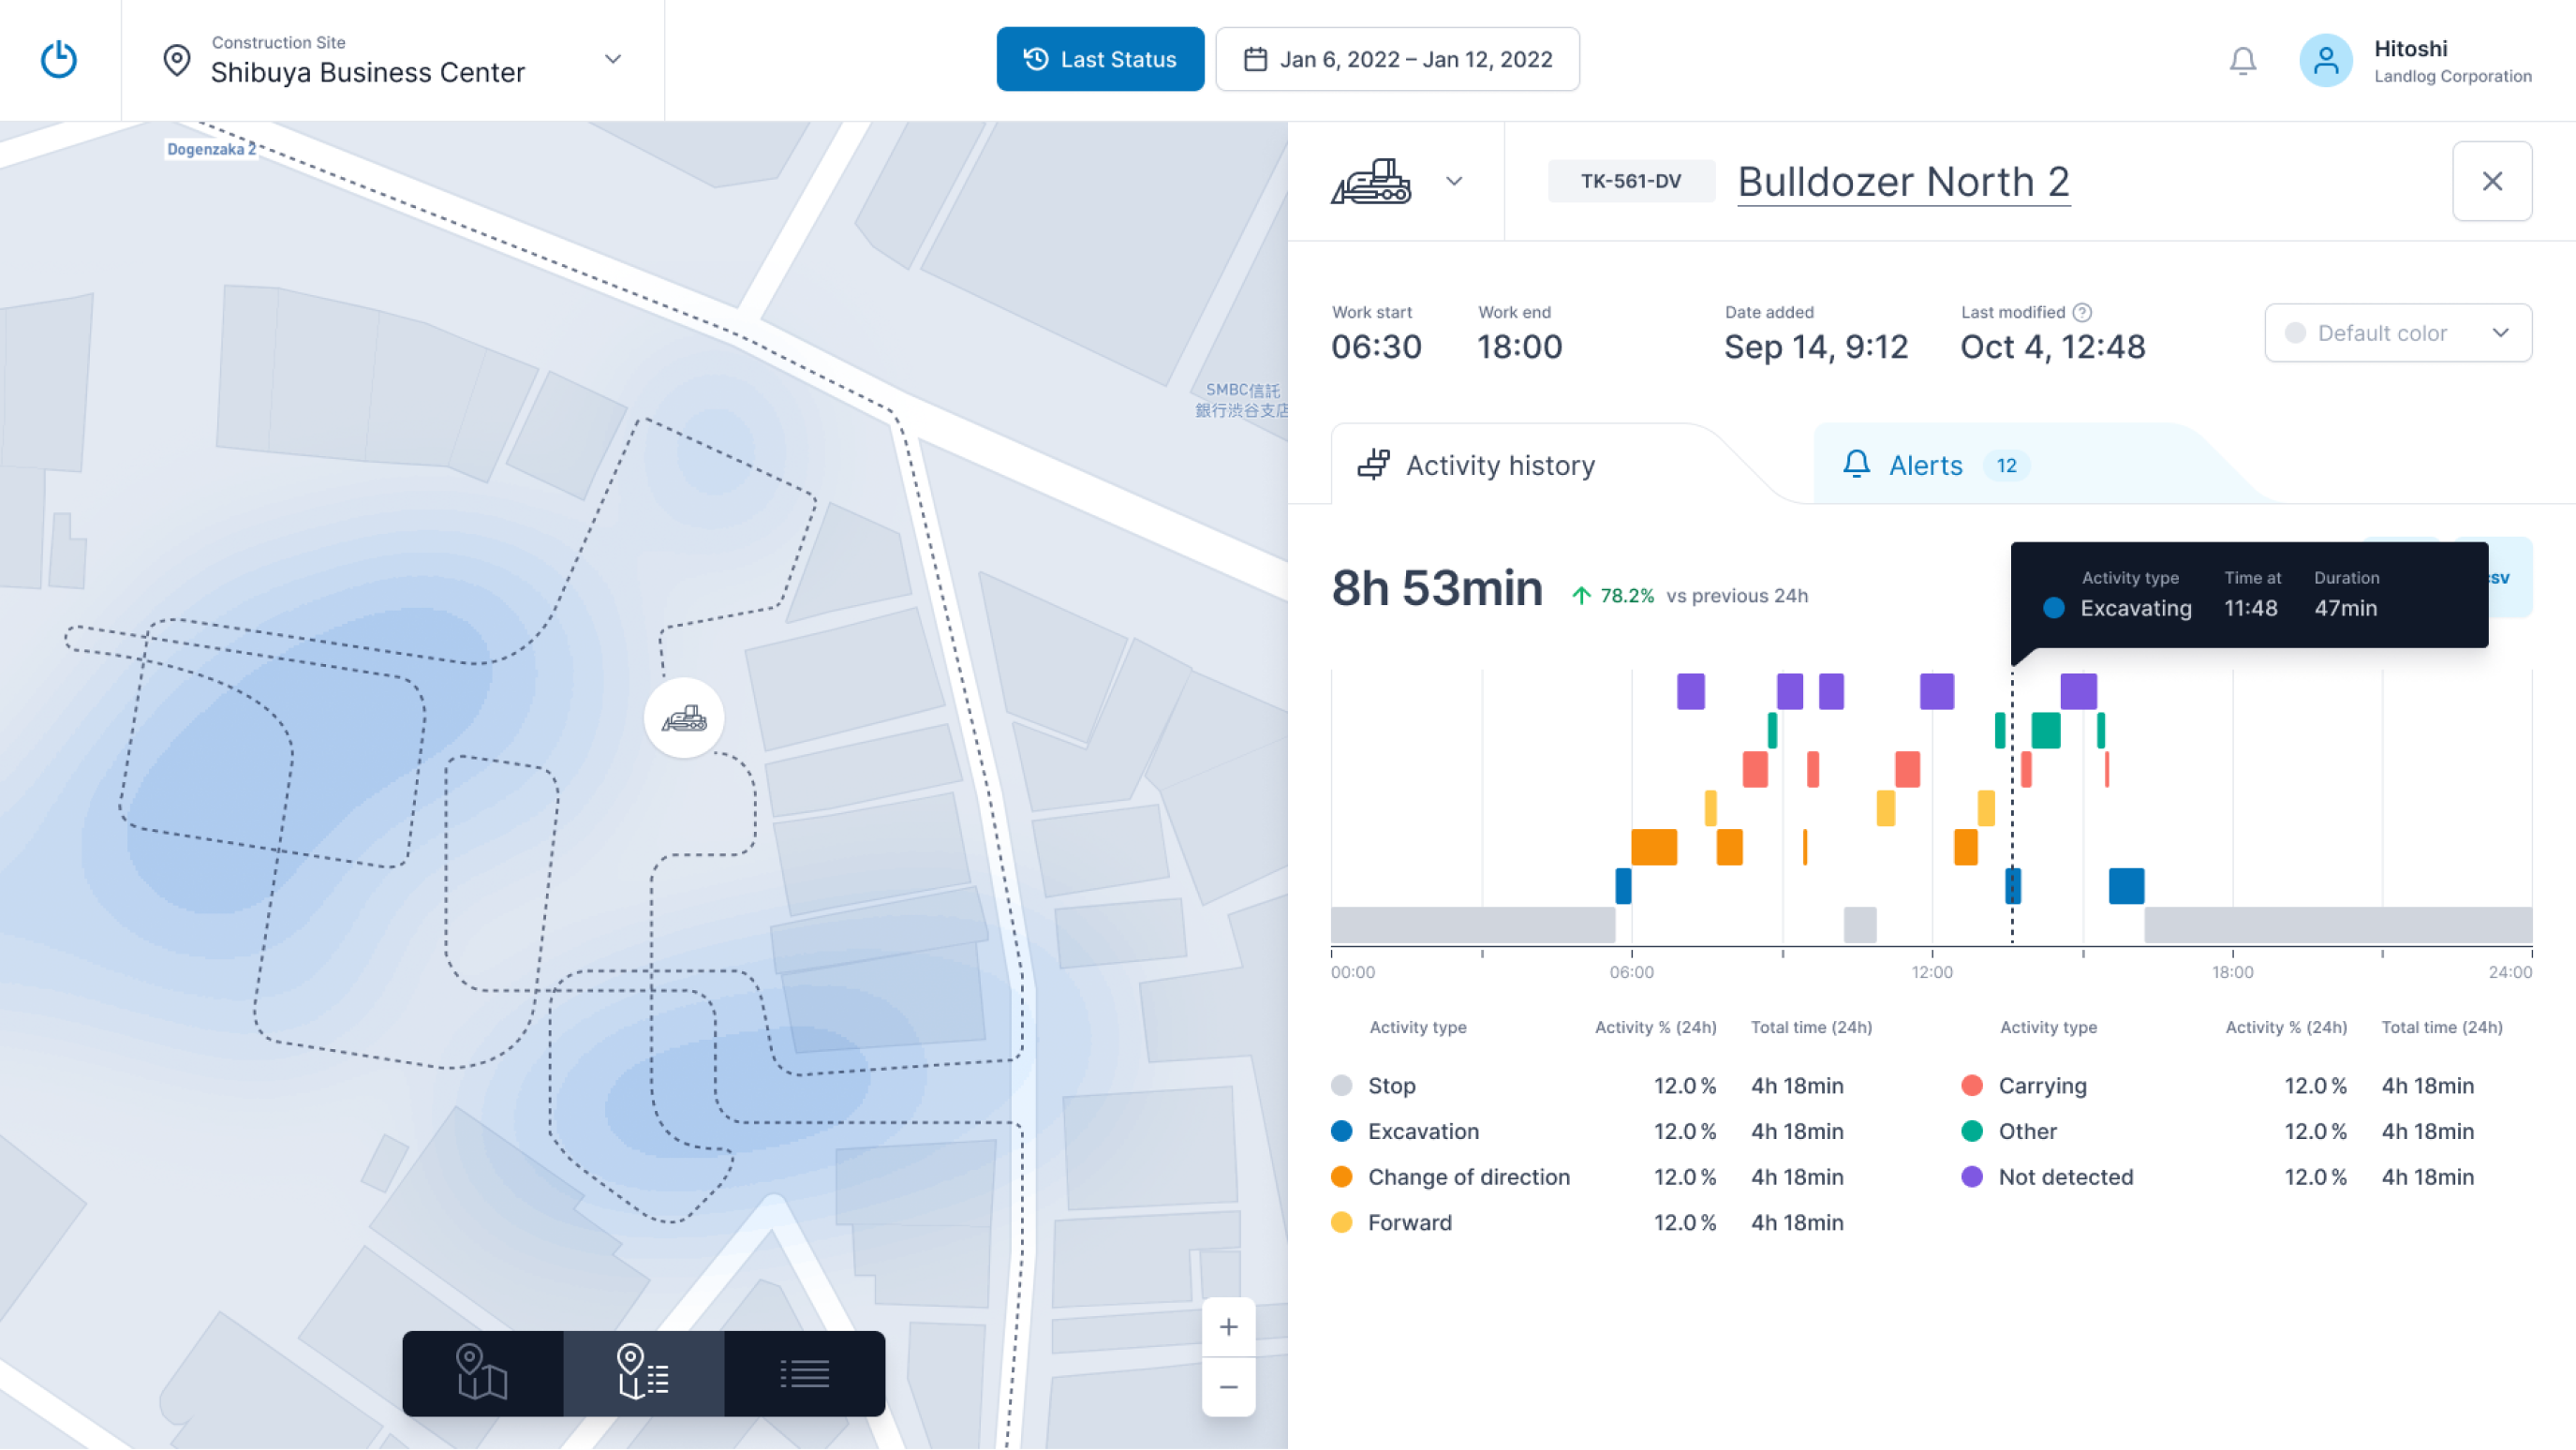Image resolution: width=2576 pixels, height=1450 pixels.
Task: Click the Bulldozer North 2 name field
Action: (x=1903, y=182)
